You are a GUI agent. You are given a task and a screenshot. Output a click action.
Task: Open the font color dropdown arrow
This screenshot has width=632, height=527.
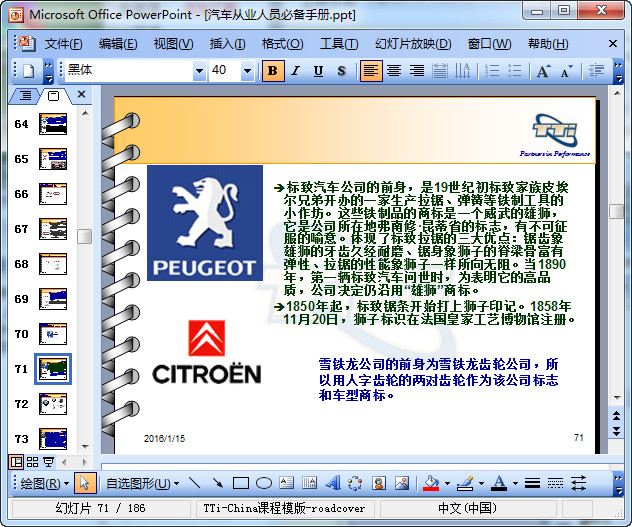(x=516, y=483)
